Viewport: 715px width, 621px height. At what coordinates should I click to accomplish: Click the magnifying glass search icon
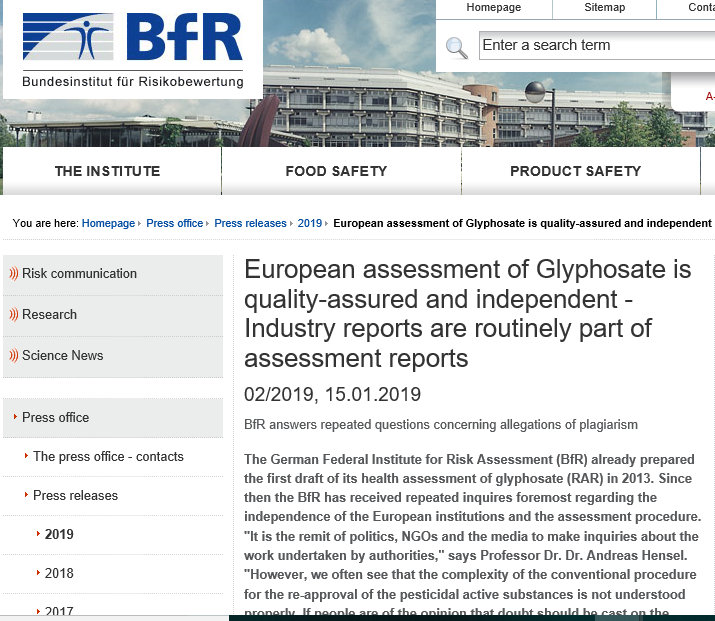pos(456,47)
